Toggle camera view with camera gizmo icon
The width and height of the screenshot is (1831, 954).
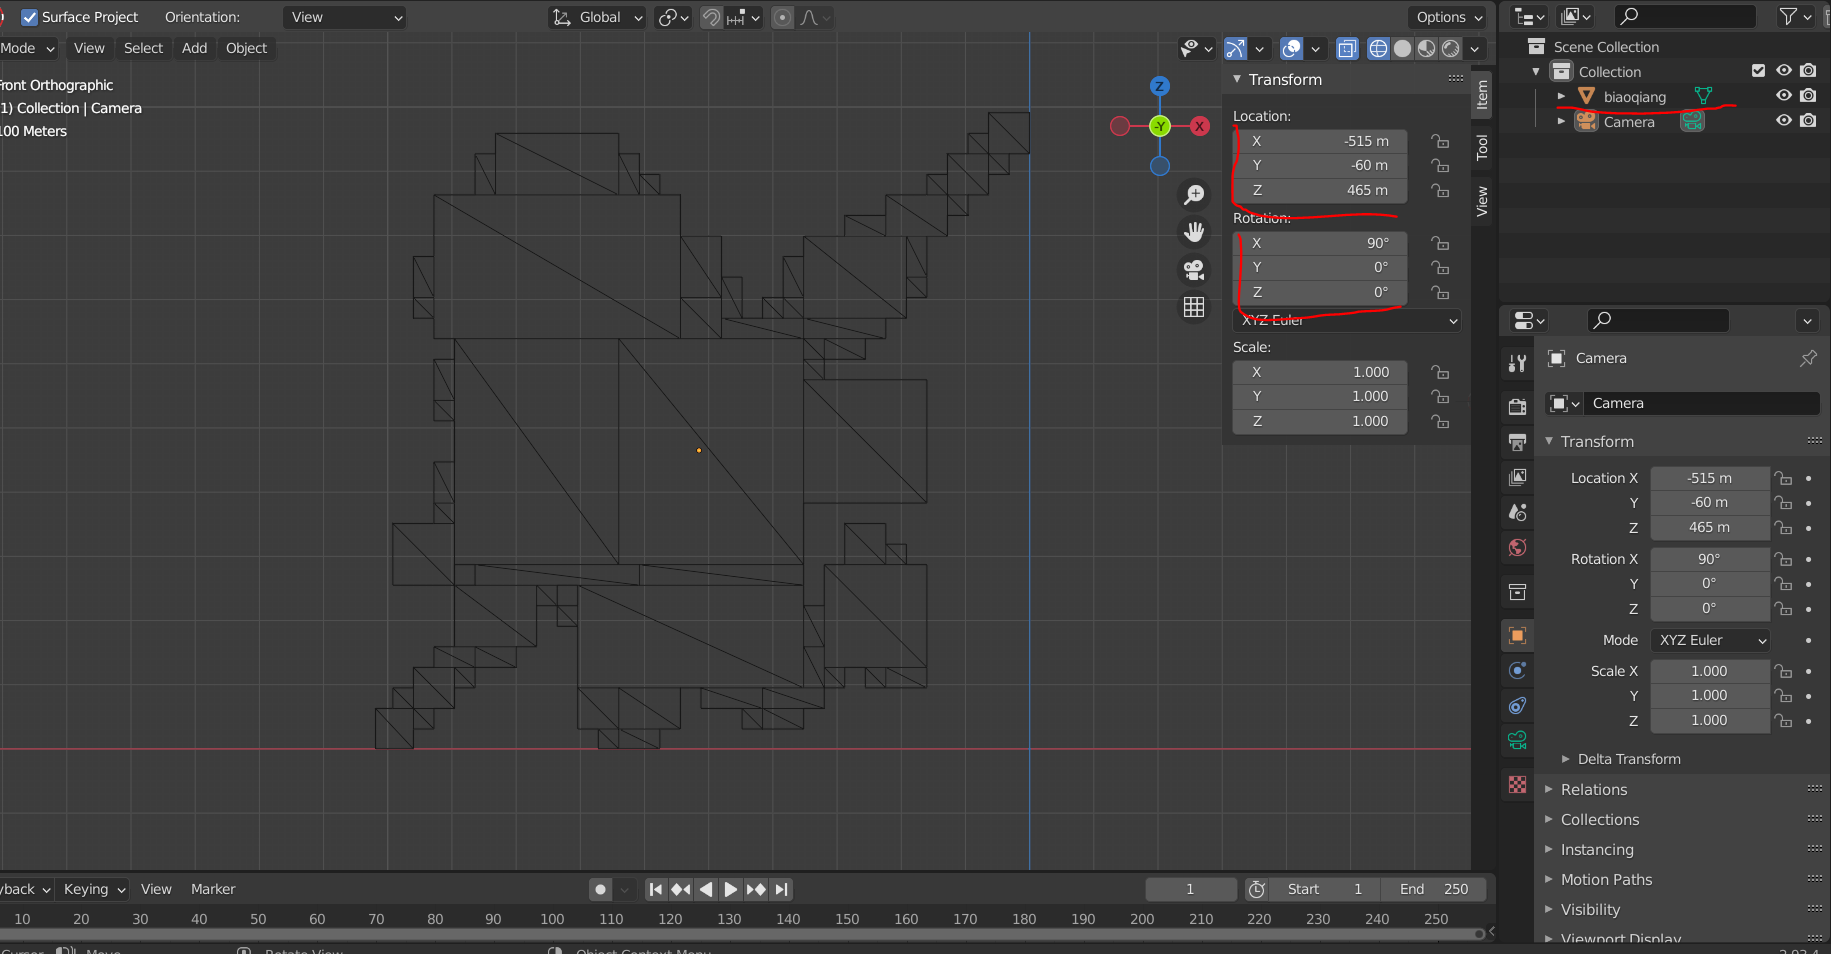1194,270
